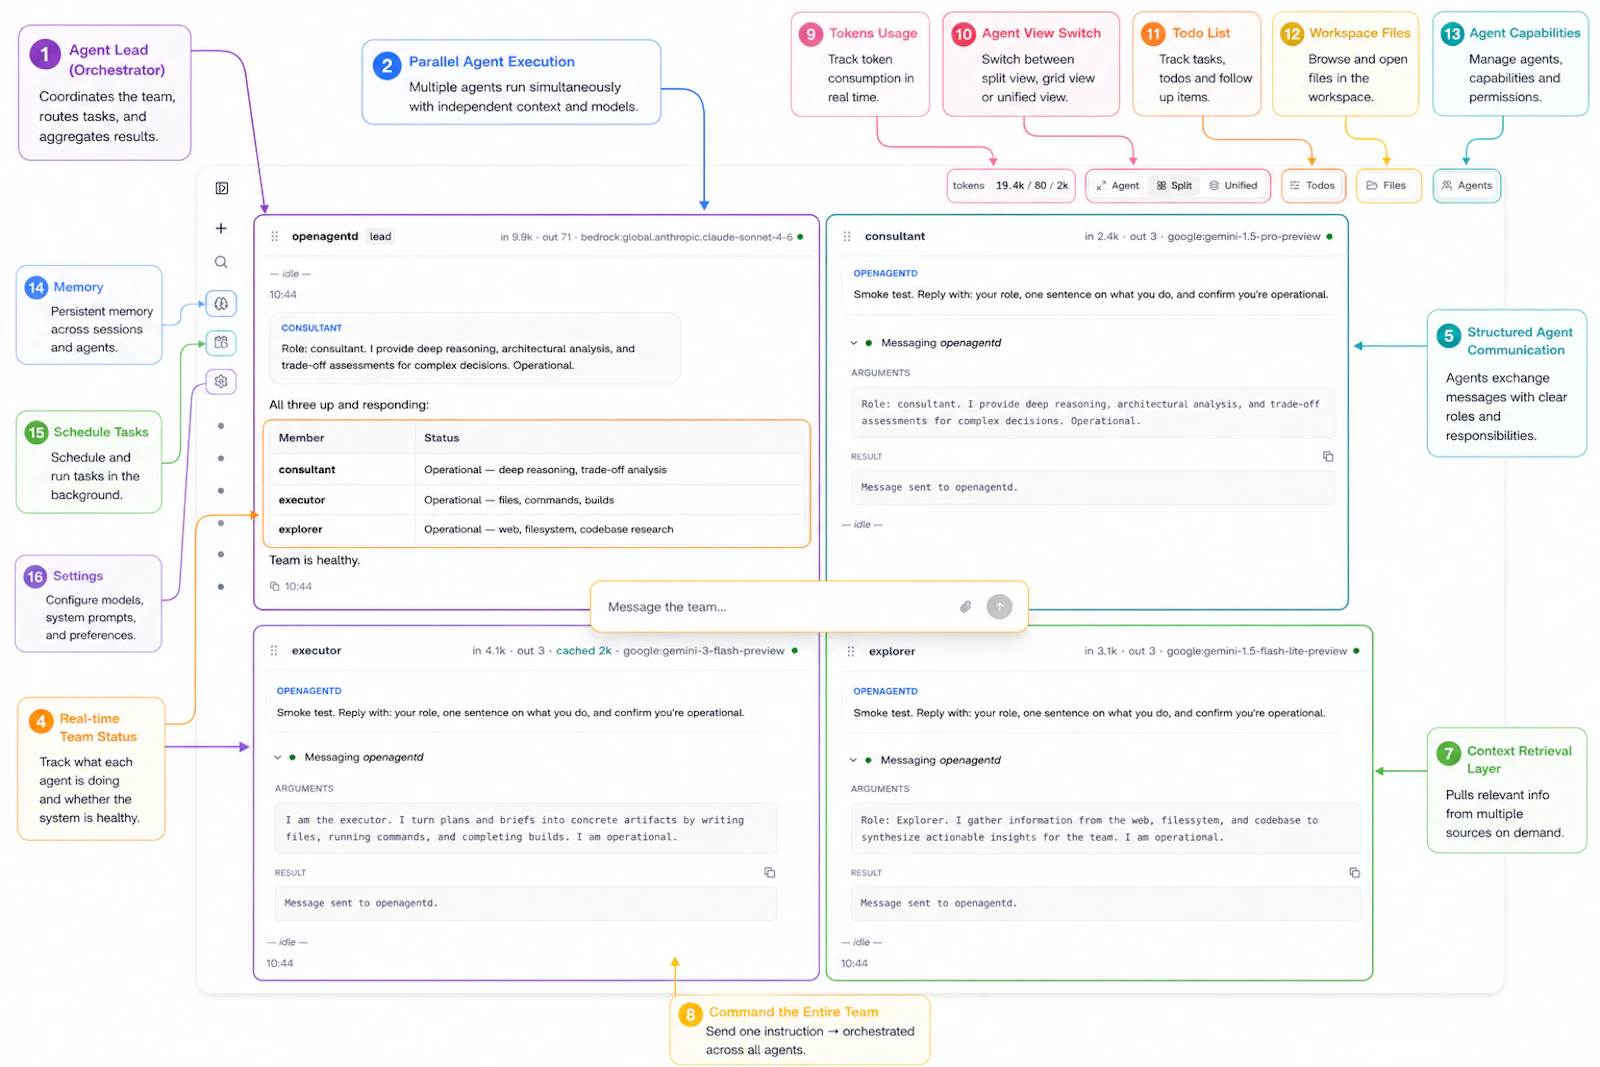Click the 'explorer' cell in the status table

point(301,530)
